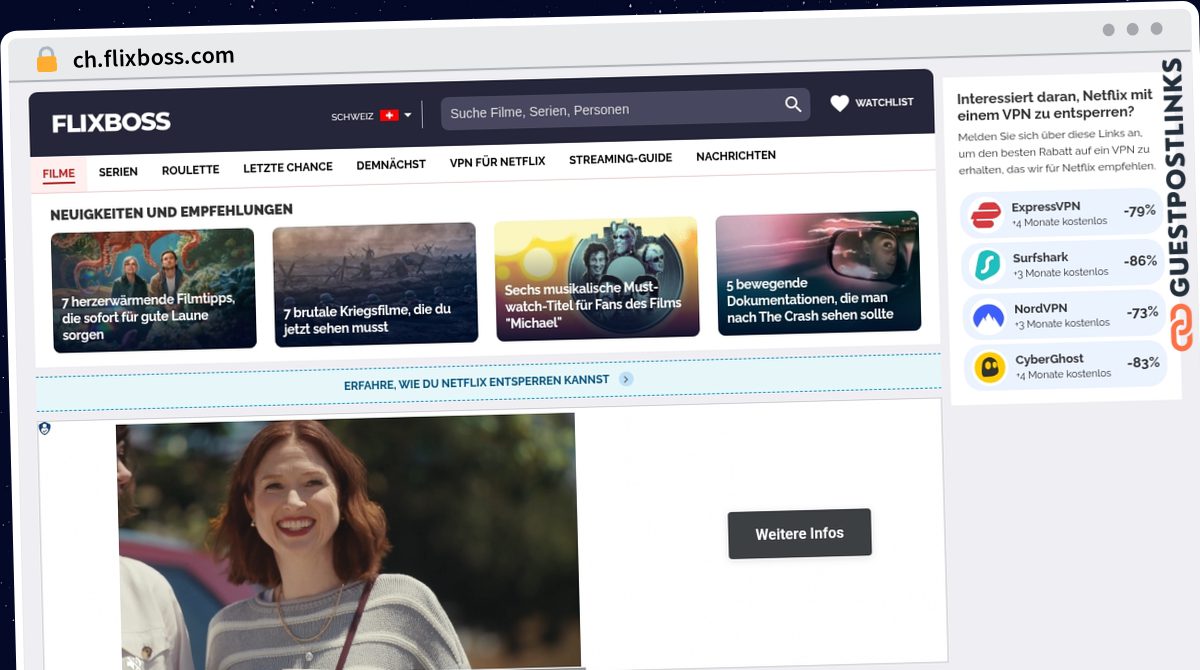Open VPN FÜR NETFLIX tab

pos(497,161)
